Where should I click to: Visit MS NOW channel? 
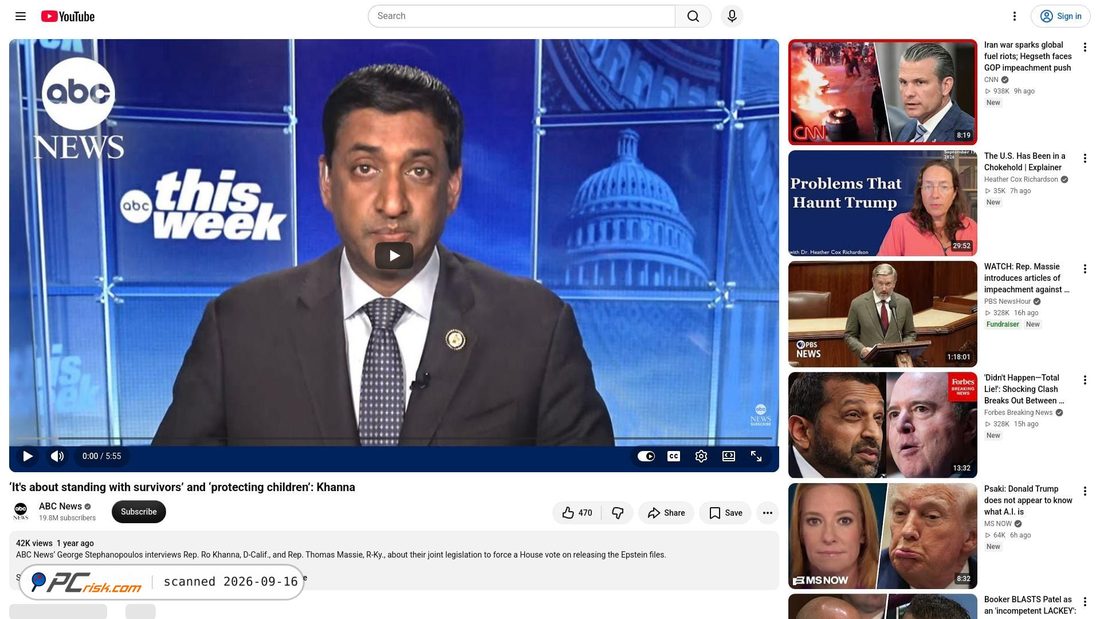(x=998, y=524)
